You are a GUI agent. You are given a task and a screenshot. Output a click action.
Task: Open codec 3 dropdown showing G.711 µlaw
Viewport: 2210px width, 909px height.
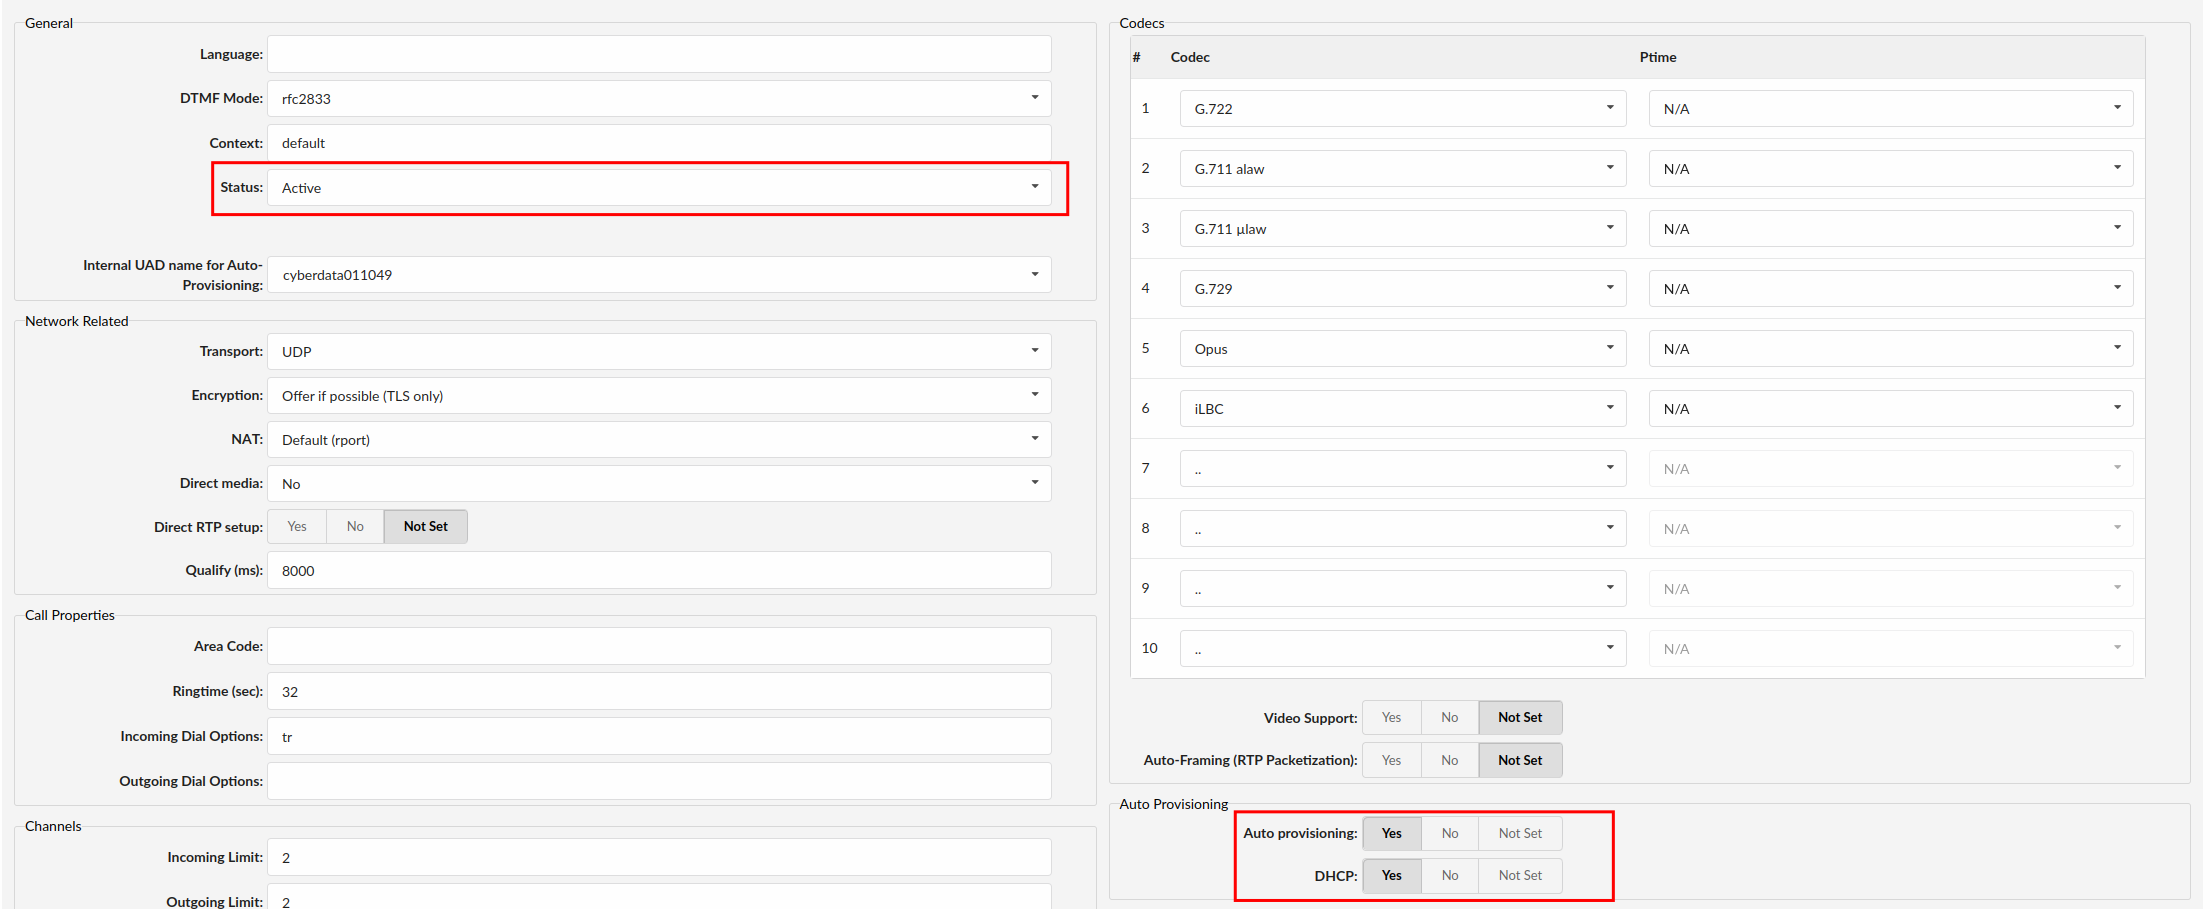pos(1403,229)
